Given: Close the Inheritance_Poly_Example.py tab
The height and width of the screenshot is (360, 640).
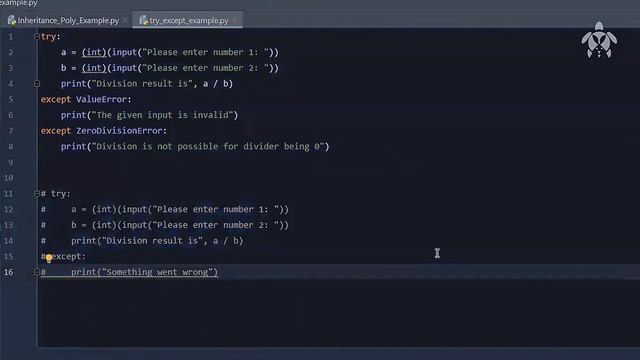Looking at the screenshot, I should click(125, 20).
